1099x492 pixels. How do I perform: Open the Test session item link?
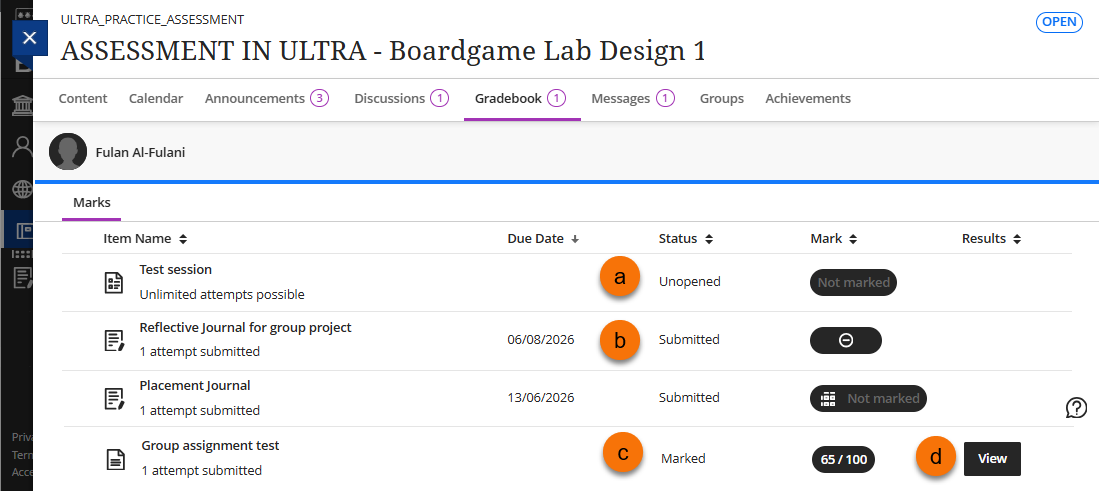(175, 270)
